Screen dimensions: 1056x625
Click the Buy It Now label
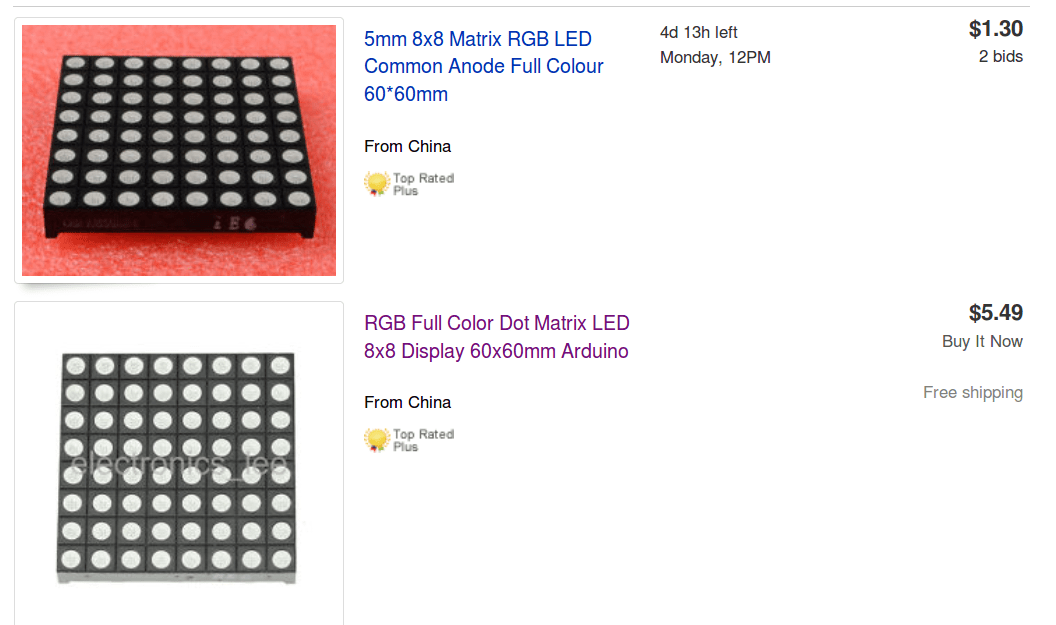pos(982,341)
